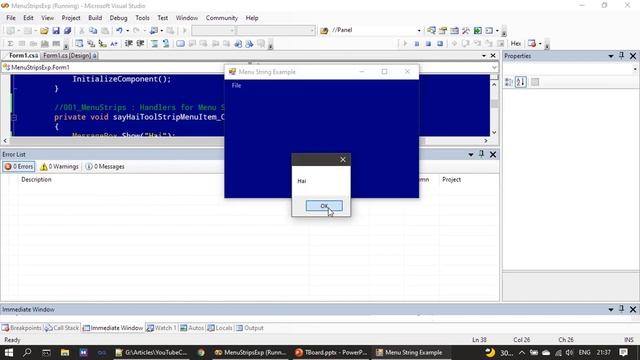
Task: Click Property Pages icon in Properties panel
Action: (535, 82)
